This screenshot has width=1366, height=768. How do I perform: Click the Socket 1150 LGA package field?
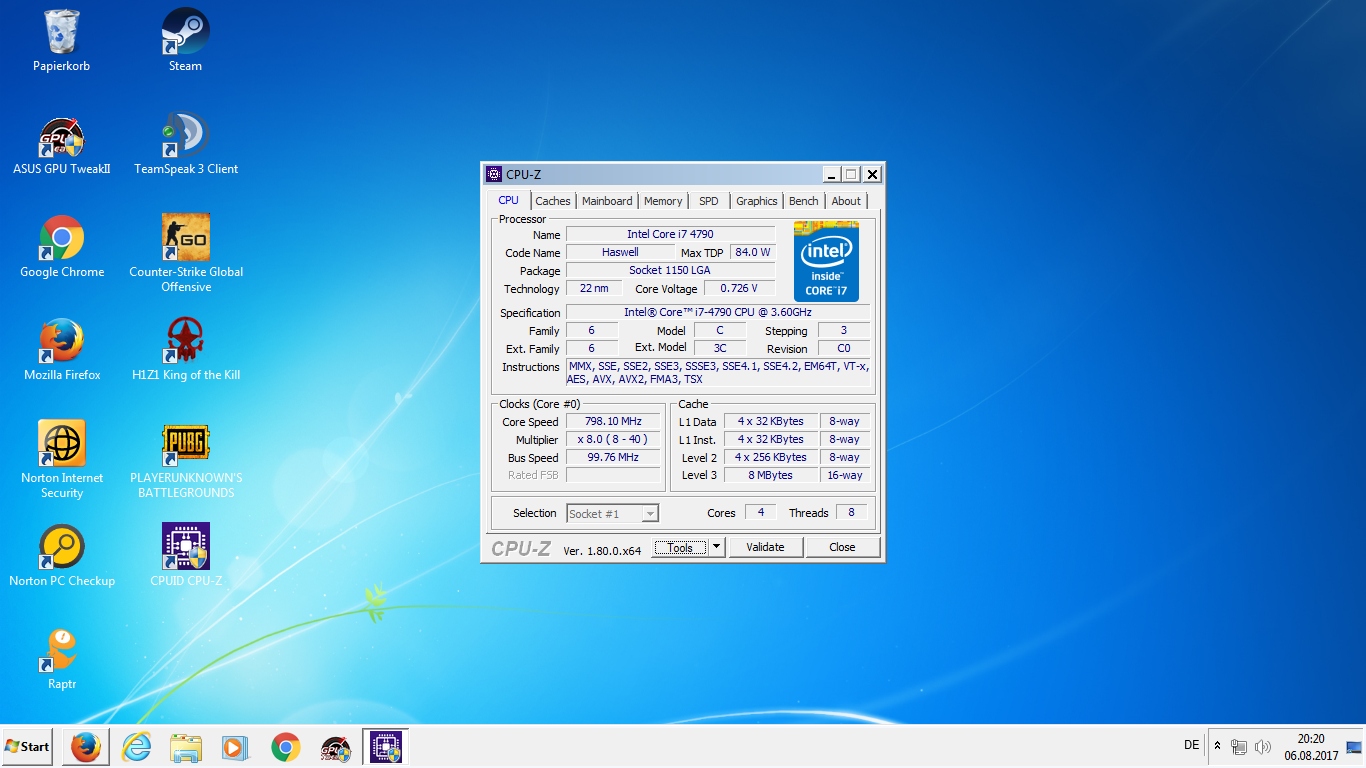[x=670, y=270]
